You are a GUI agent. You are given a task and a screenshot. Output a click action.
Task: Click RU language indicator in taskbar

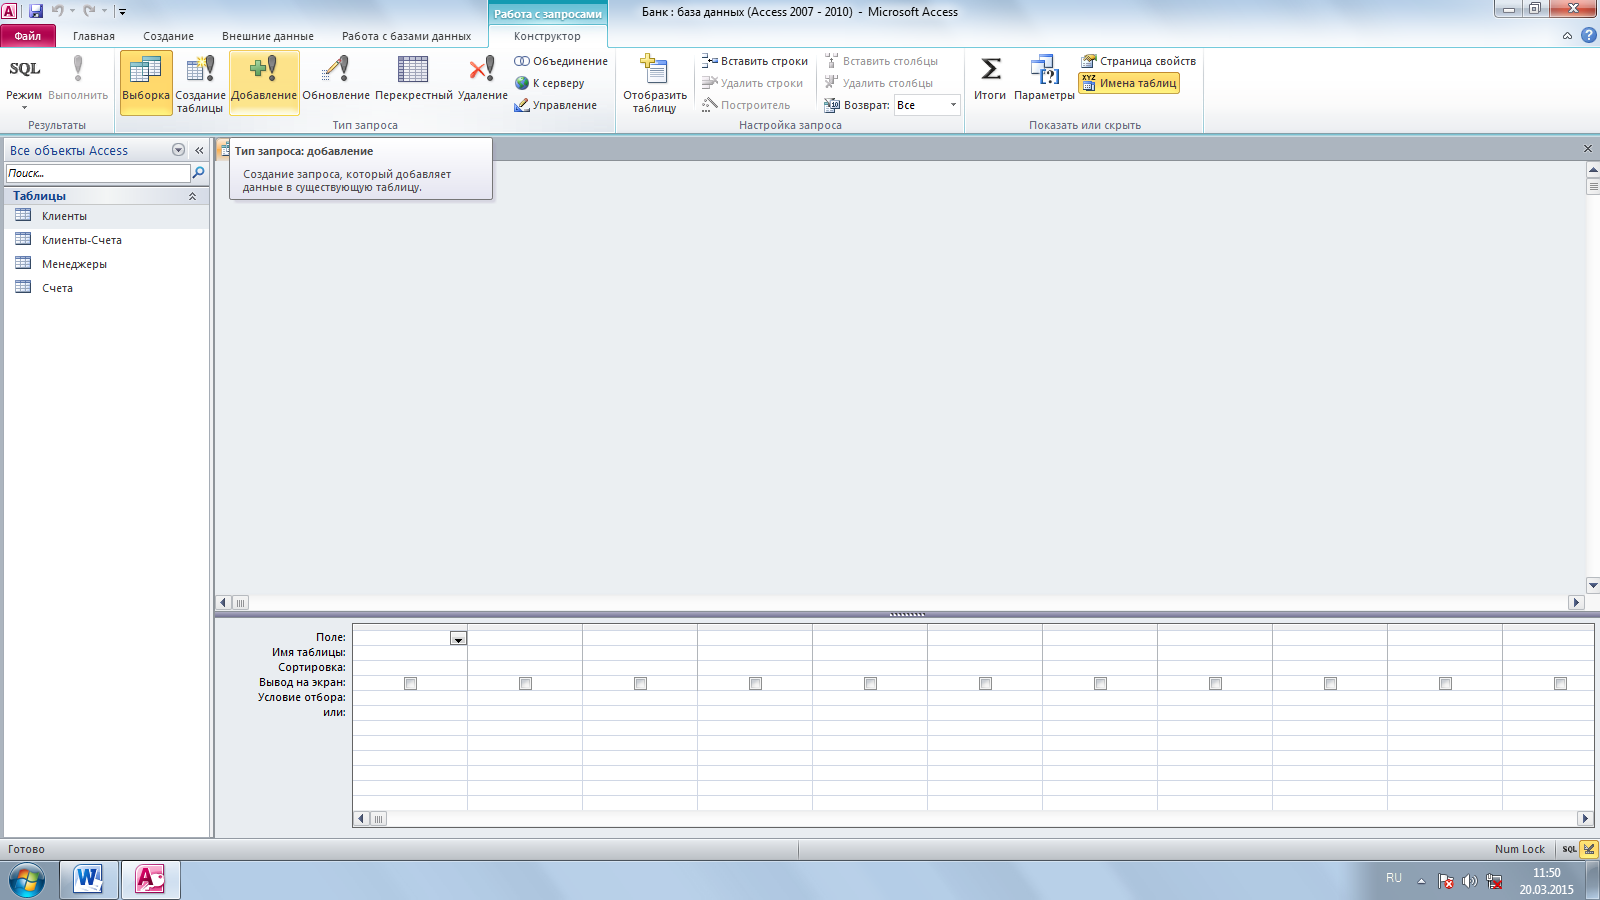(x=1394, y=878)
